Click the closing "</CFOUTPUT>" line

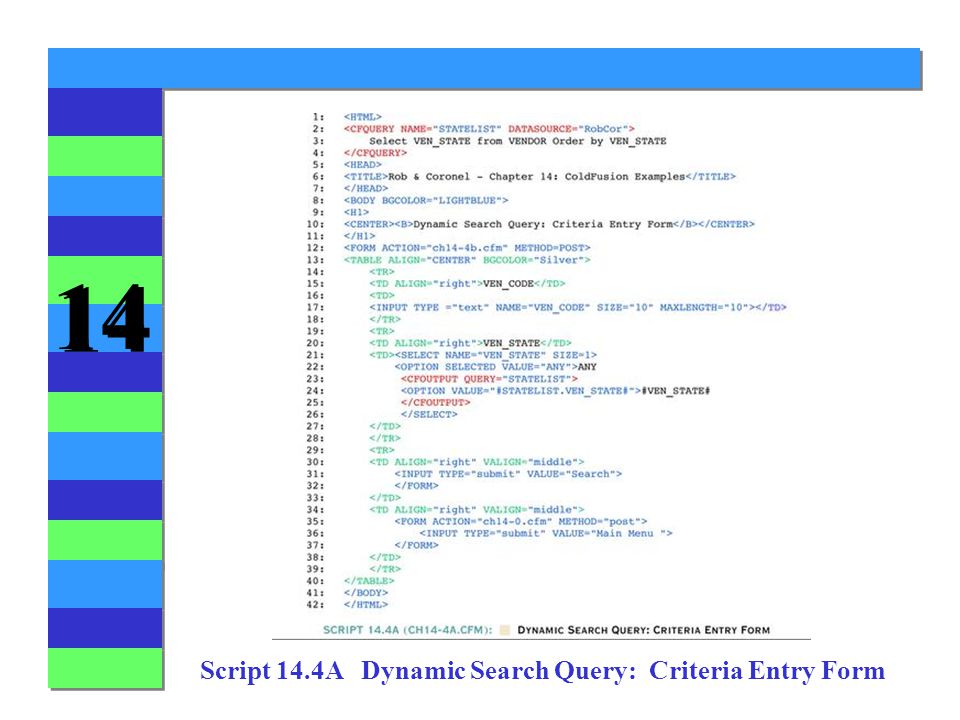435,402
